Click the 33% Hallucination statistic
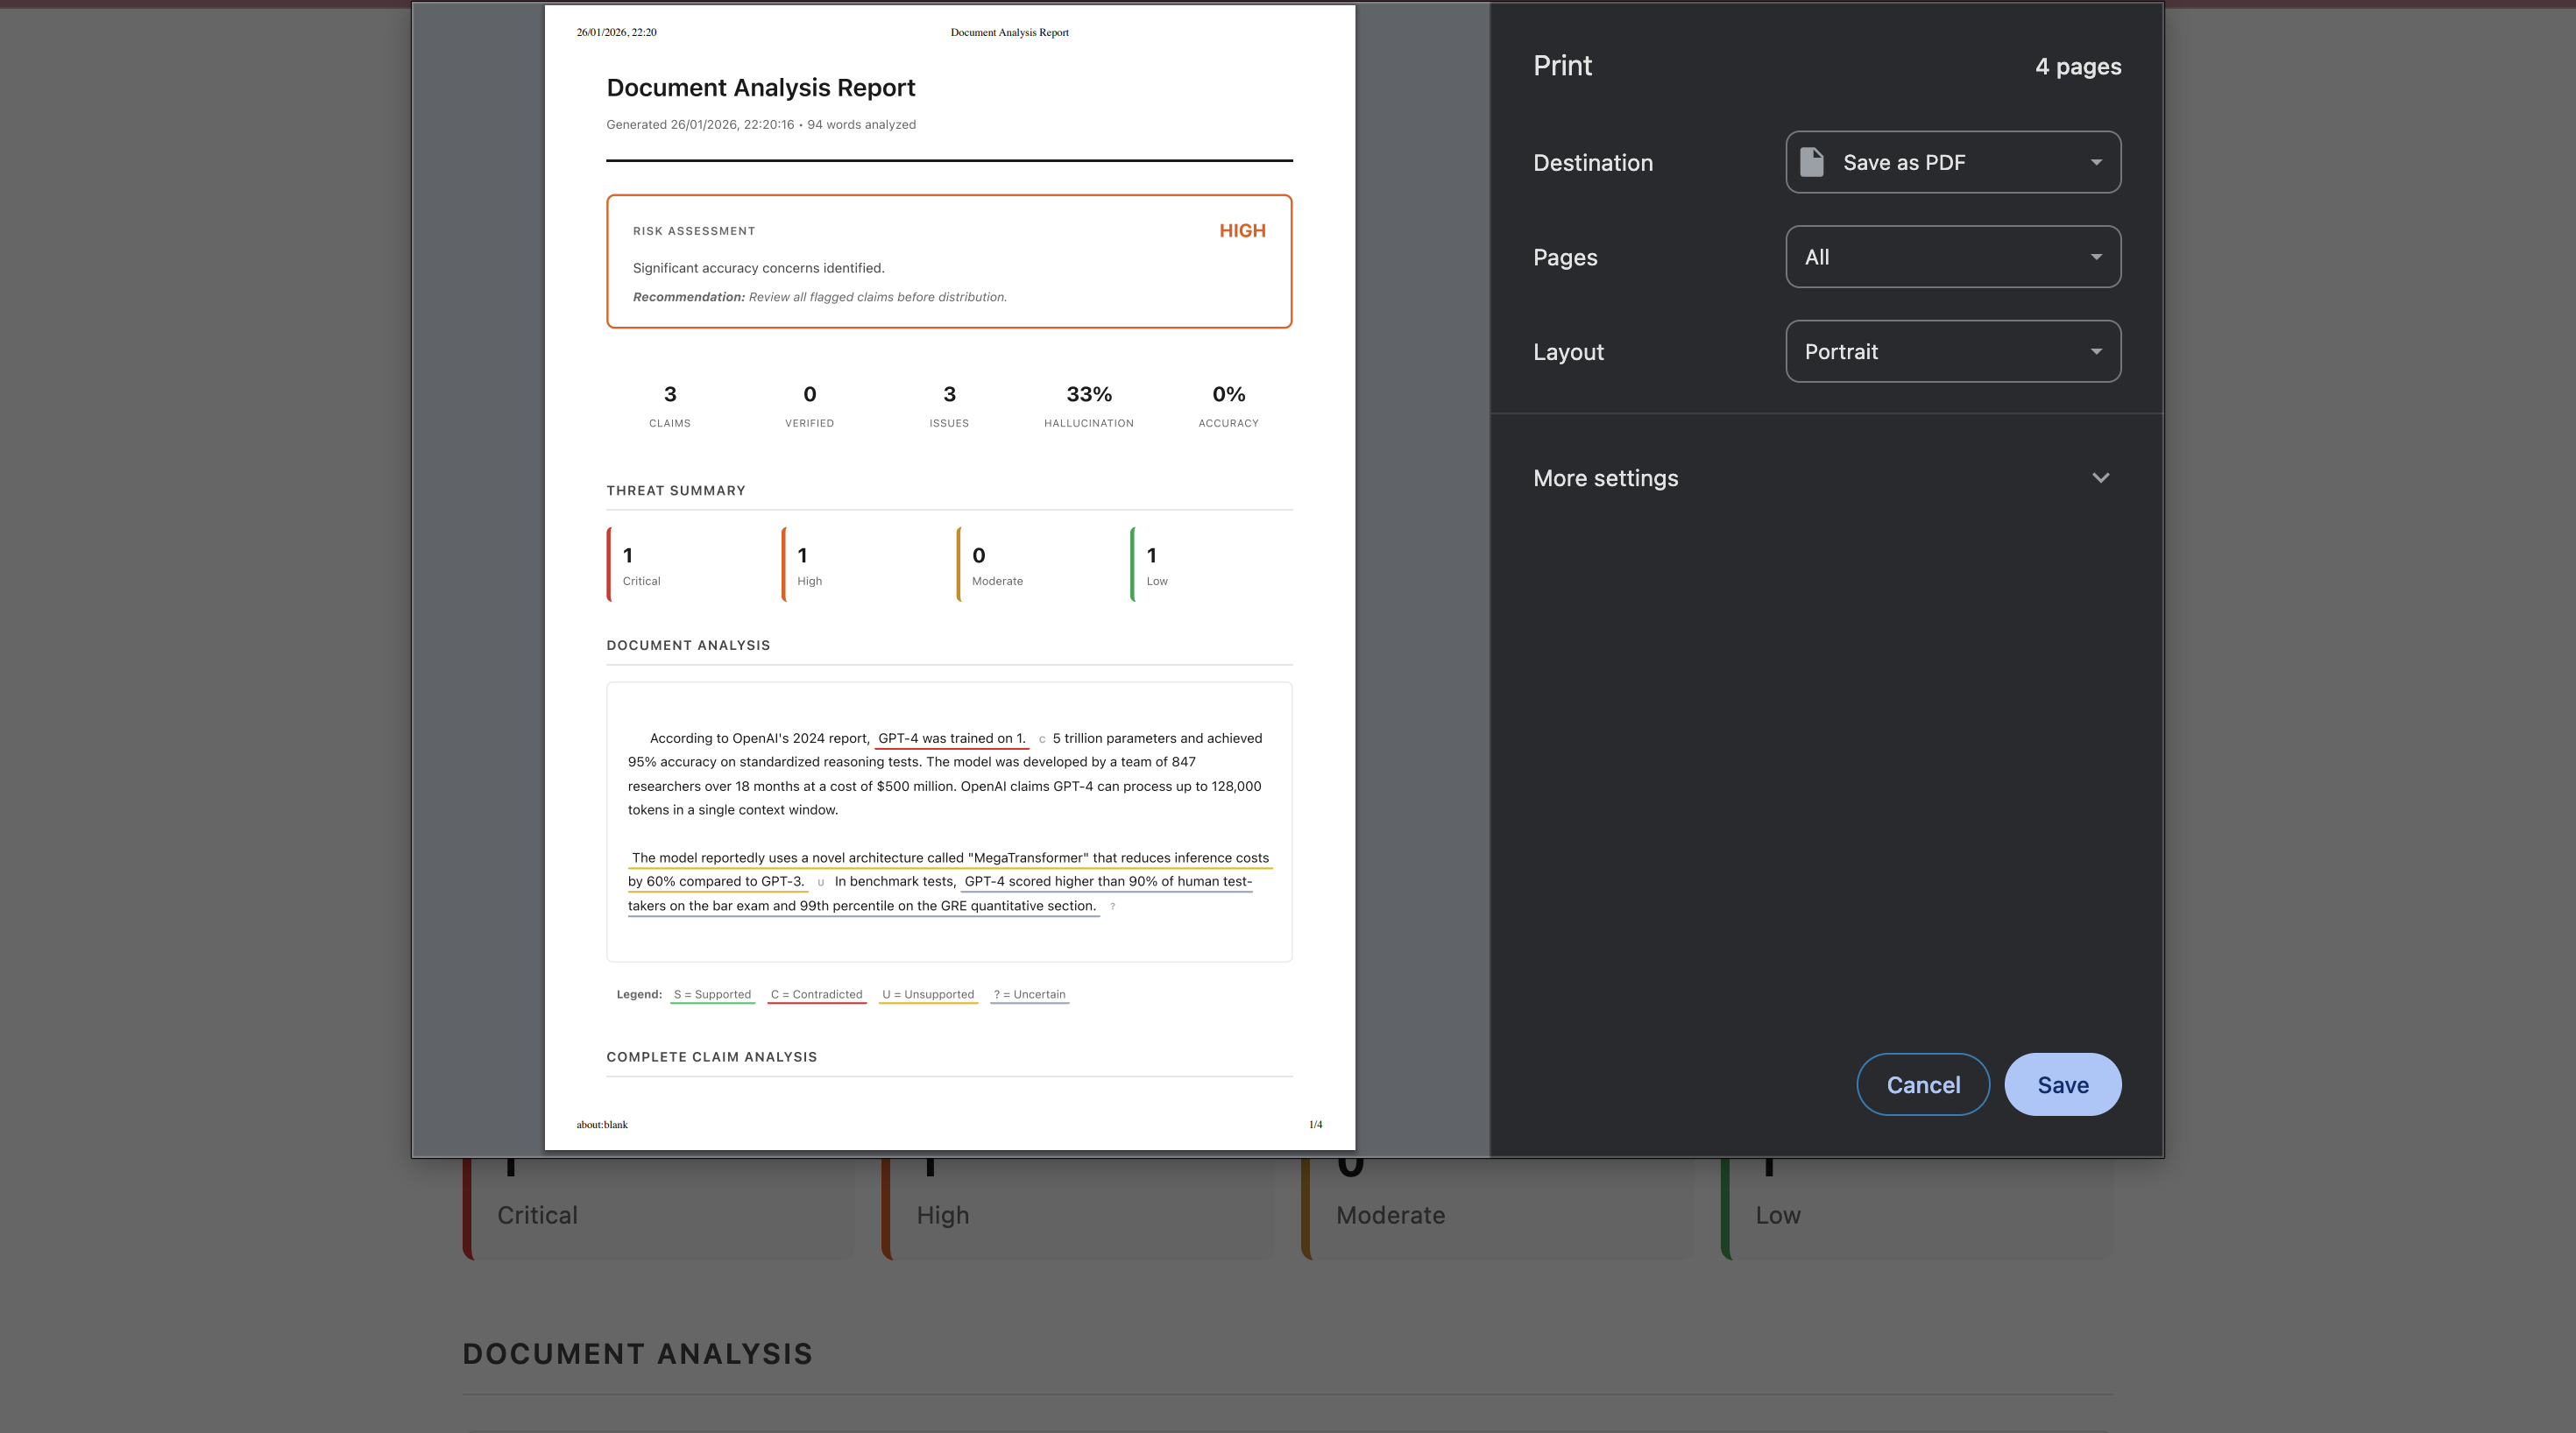Screen dimensions: 2576x1433 tap(1088, 394)
